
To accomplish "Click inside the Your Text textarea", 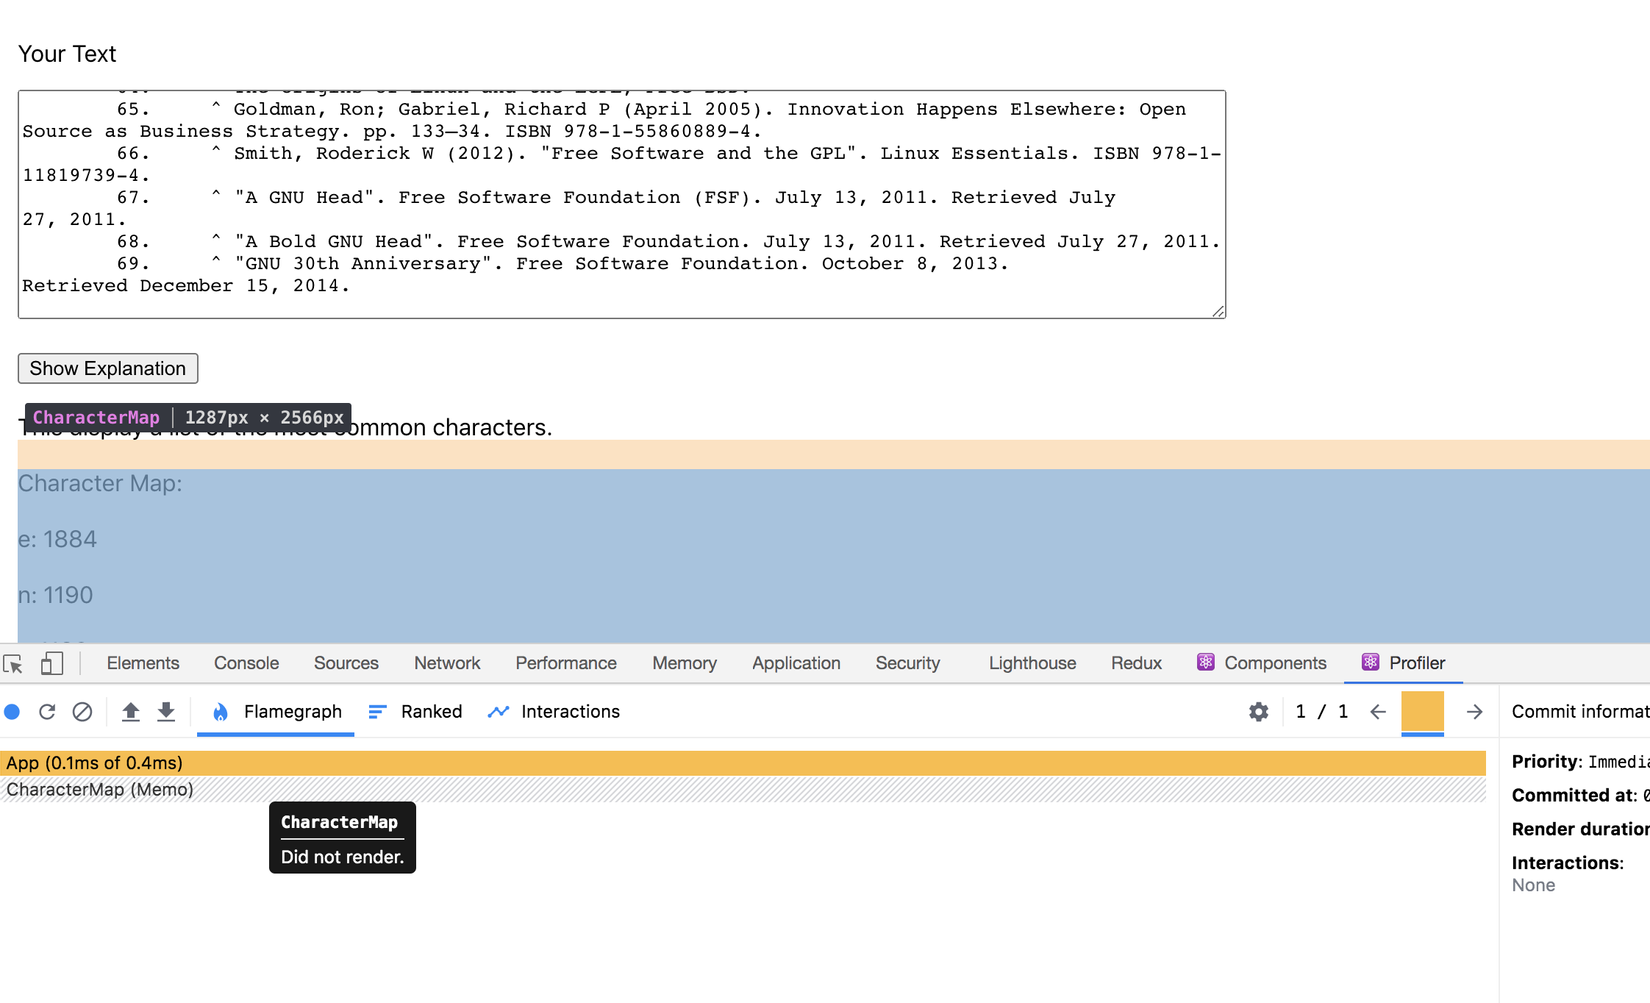I will pos(622,204).
